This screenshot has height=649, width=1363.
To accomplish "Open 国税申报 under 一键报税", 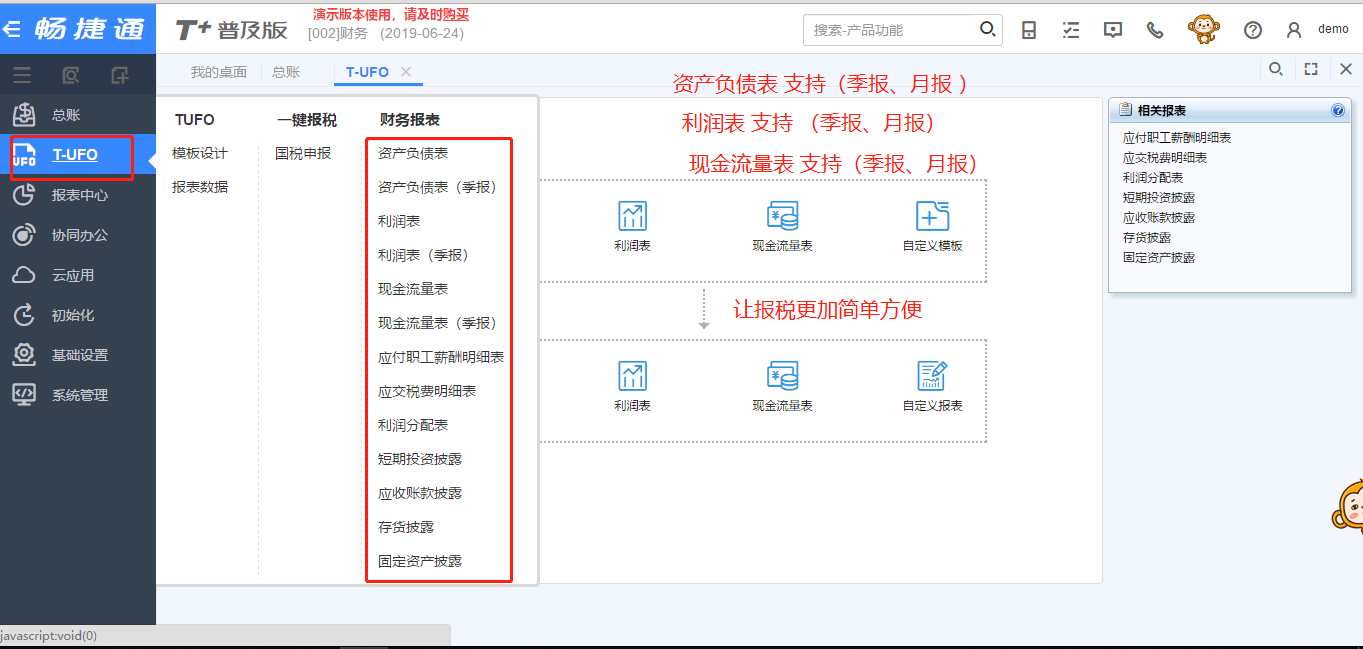I will 303,153.
